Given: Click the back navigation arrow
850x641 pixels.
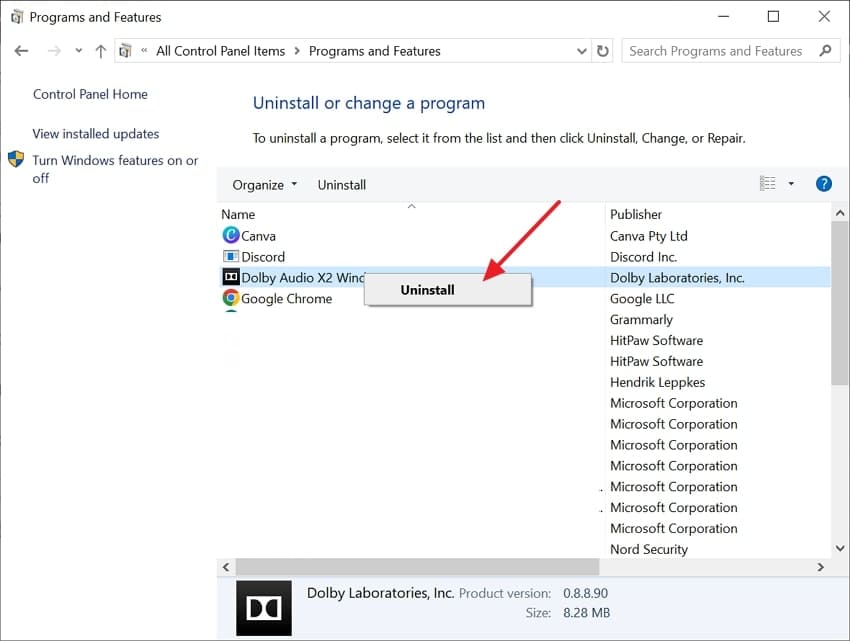Looking at the screenshot, I should pyautogui.click(x=22, y=51).
